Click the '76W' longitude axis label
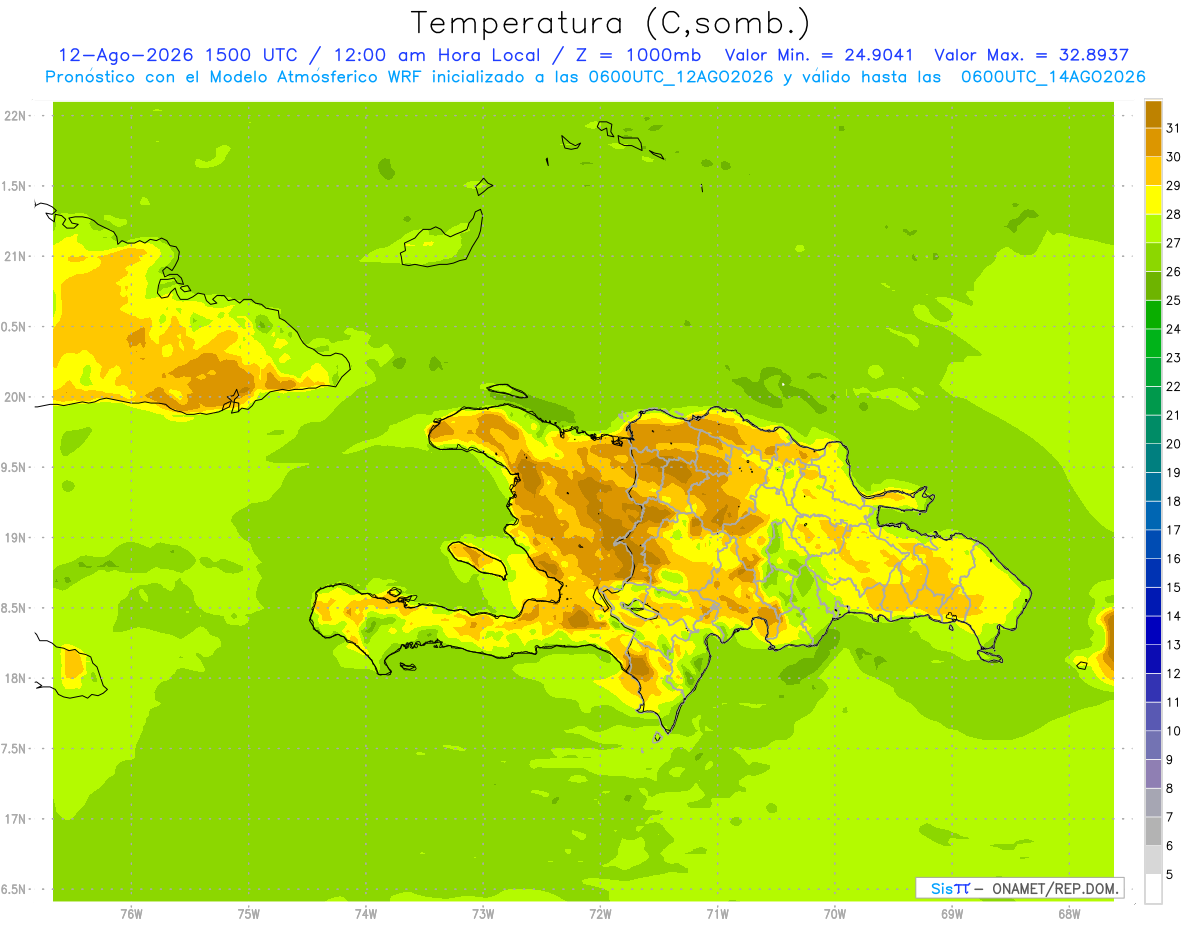The height and width of the screenshot is (927, 1200). 131,914
